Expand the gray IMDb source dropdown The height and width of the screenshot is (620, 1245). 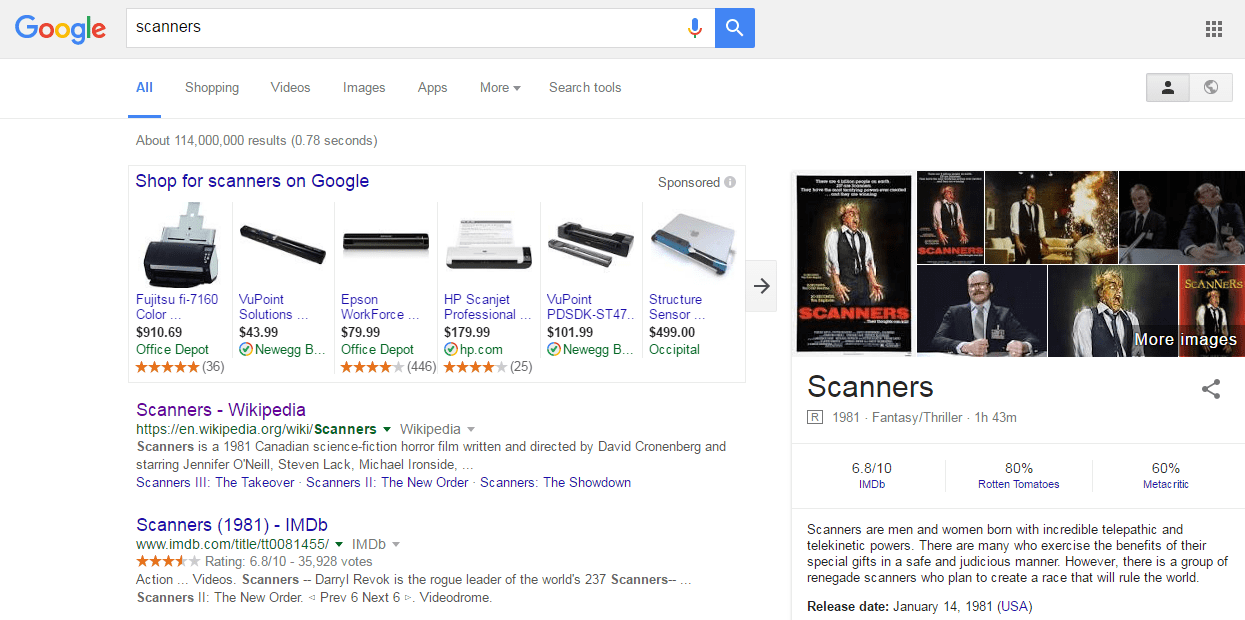(x=396, y=545)
